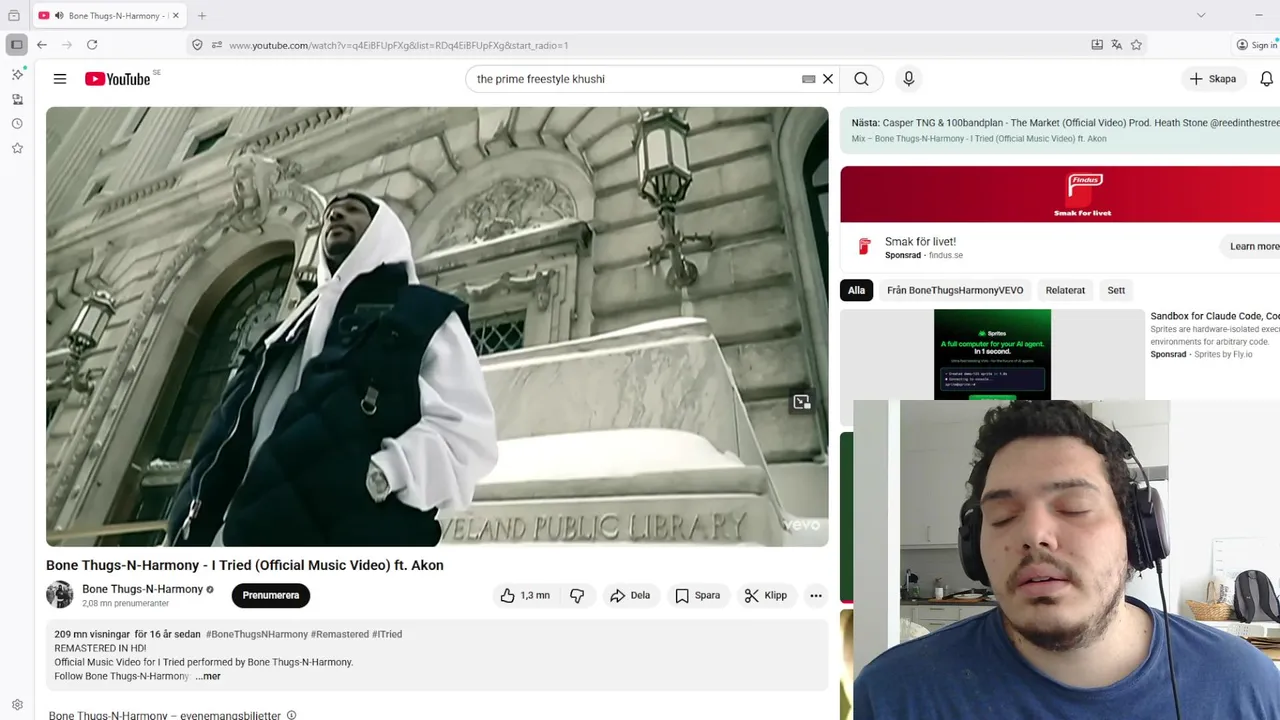The width and height of the screenshot is (1280, 720).
Task: Open Sprites sandbox ad thumbnail
Action: pyautogui.click(x=992, y=354)
